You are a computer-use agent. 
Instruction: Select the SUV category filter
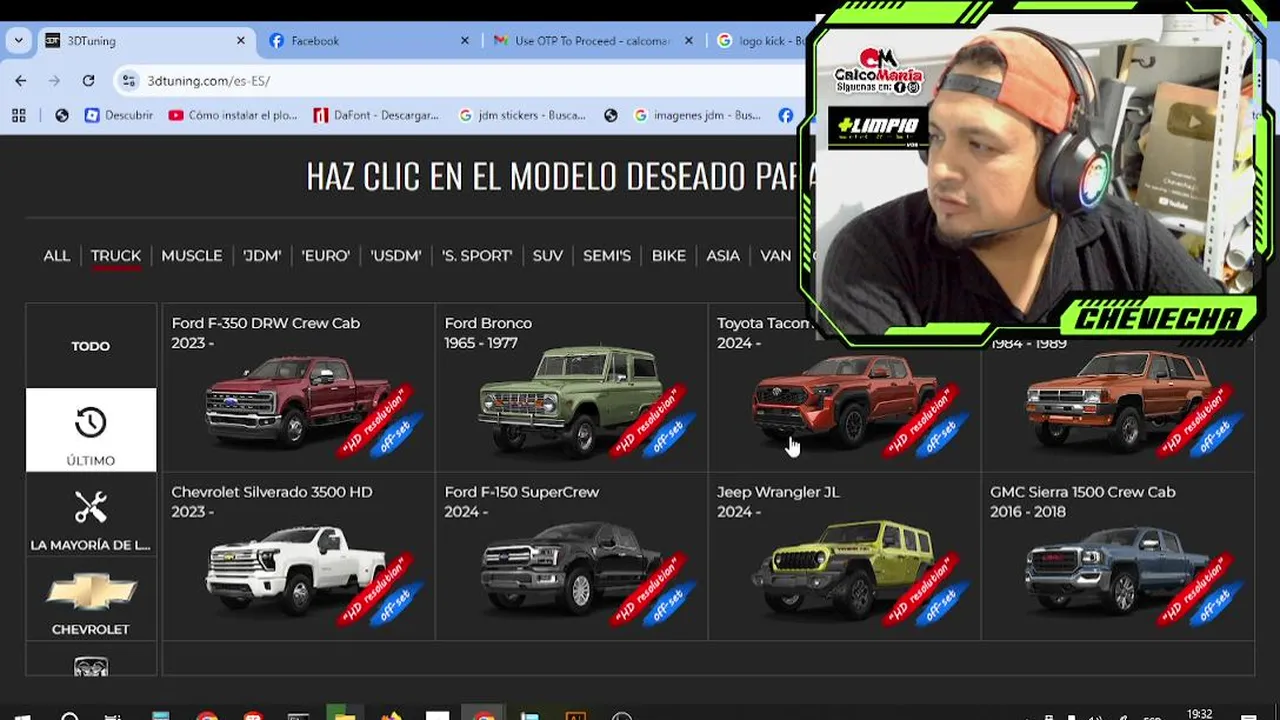point(548,256)
